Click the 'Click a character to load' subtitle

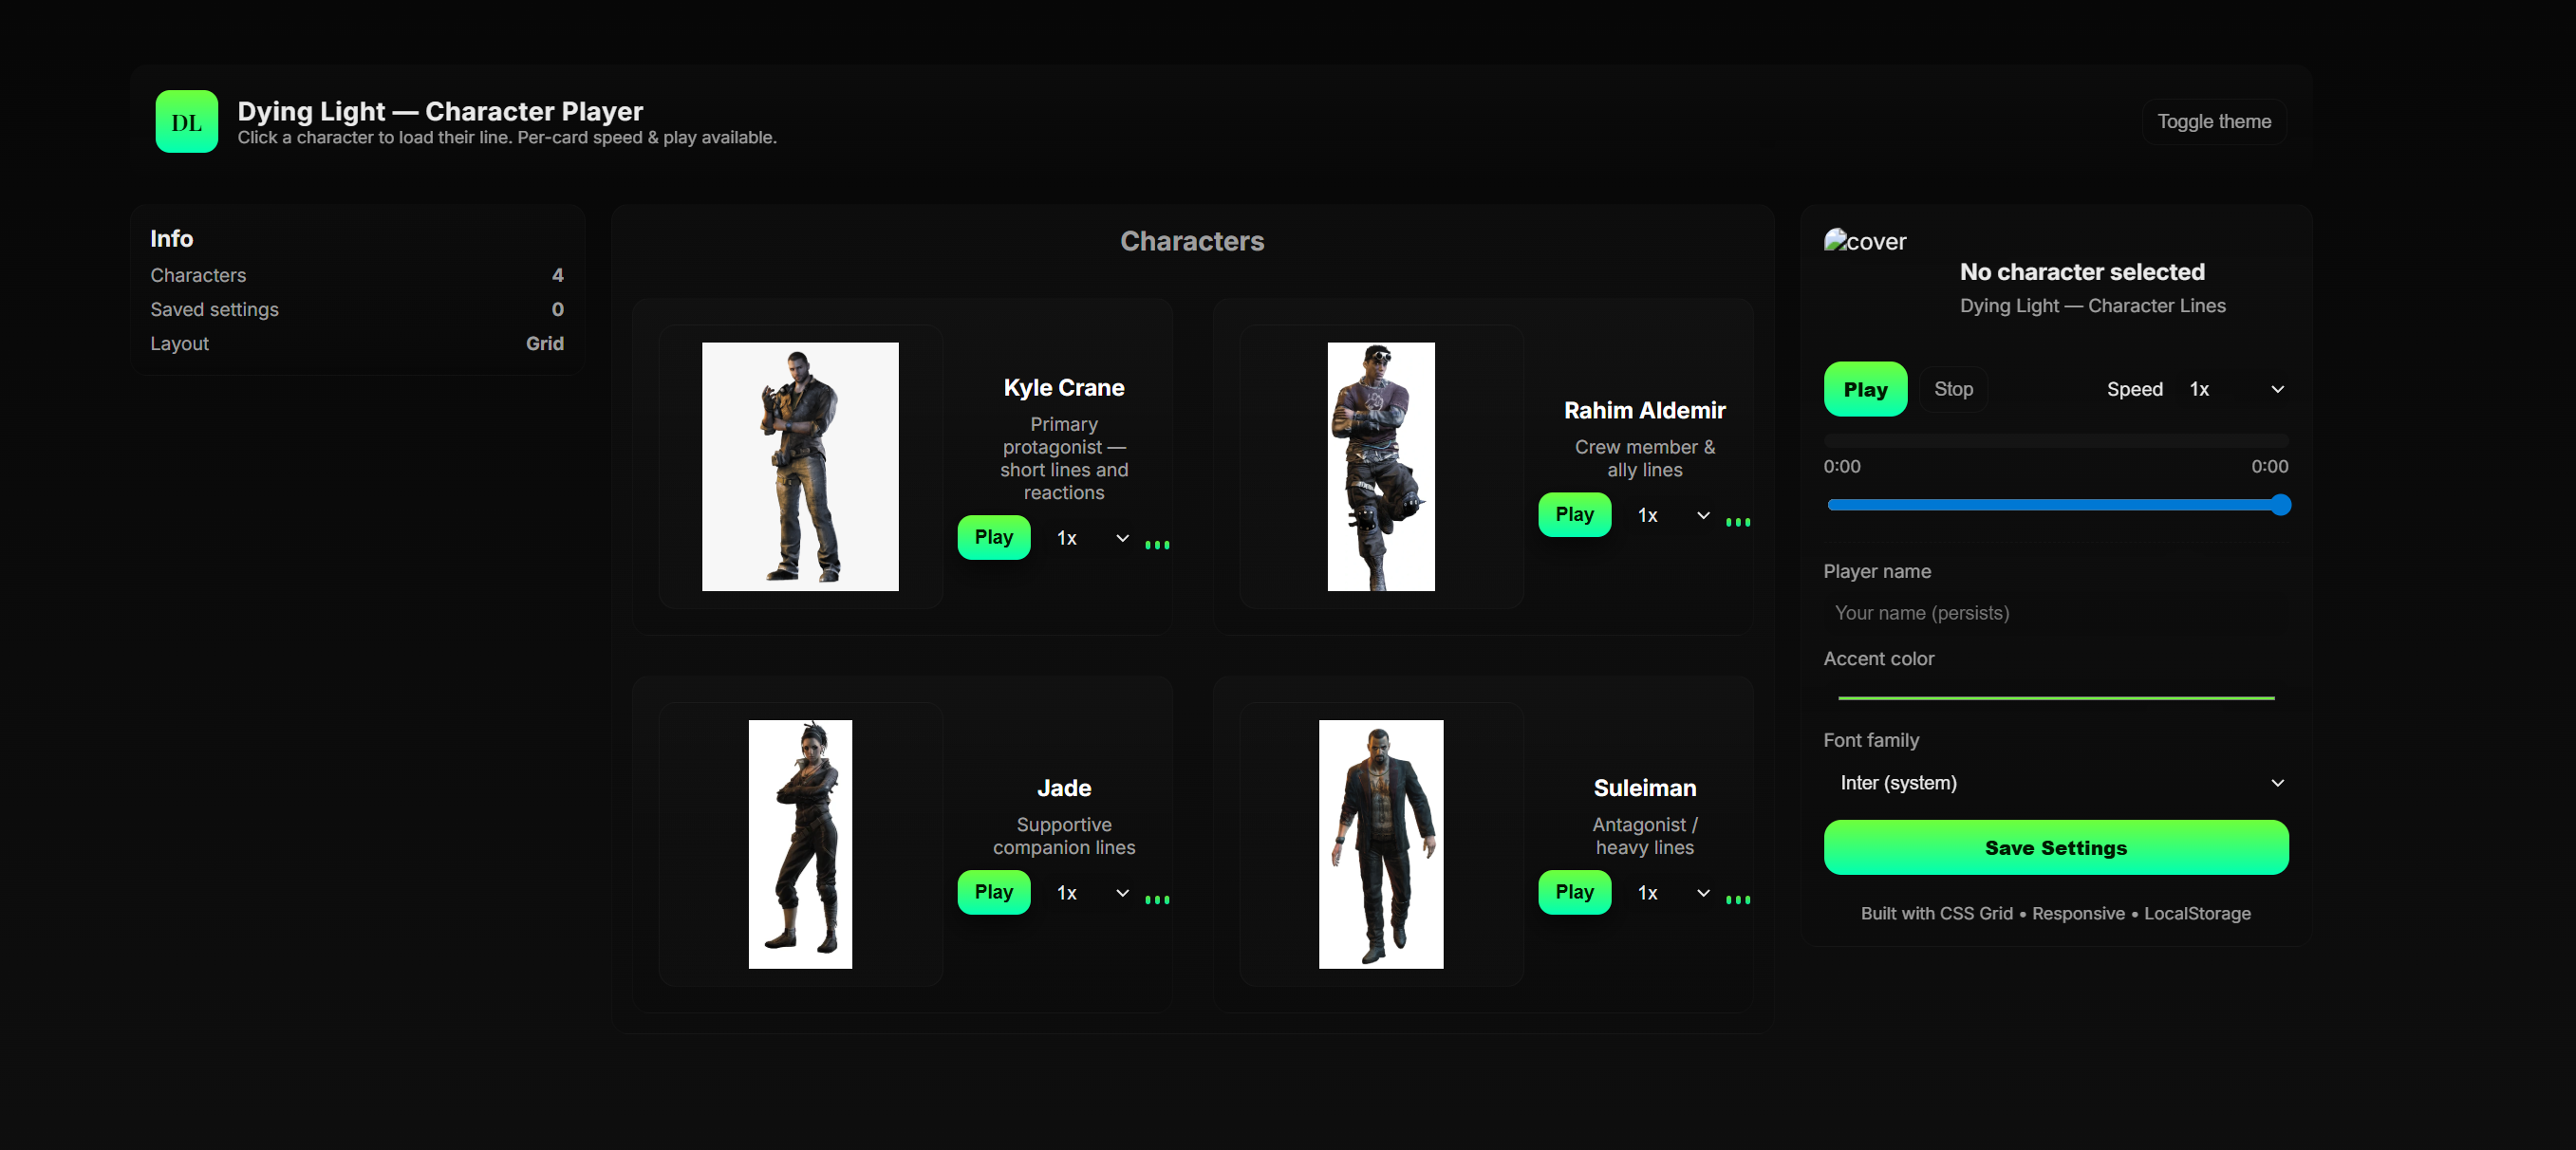(507, 137)
